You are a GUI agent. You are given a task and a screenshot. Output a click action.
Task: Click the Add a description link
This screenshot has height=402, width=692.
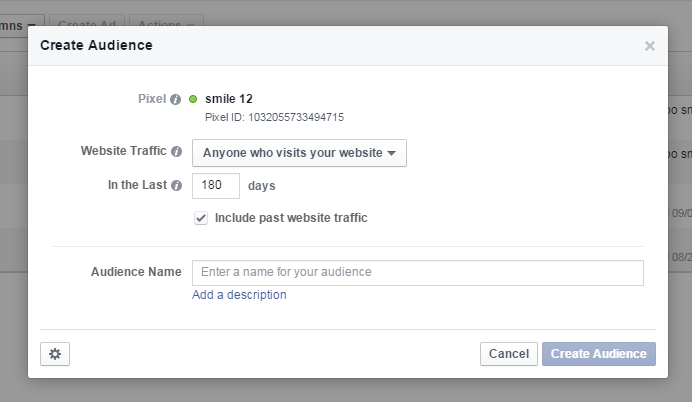[239, 295]
